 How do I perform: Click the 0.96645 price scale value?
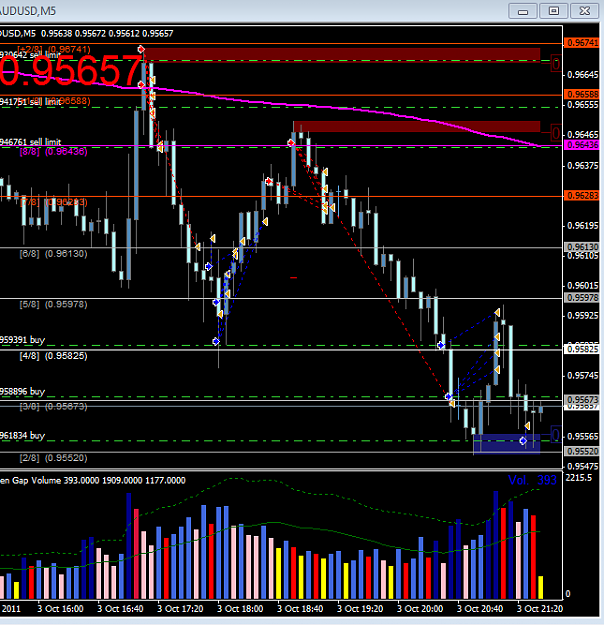(x=582, y=75)
